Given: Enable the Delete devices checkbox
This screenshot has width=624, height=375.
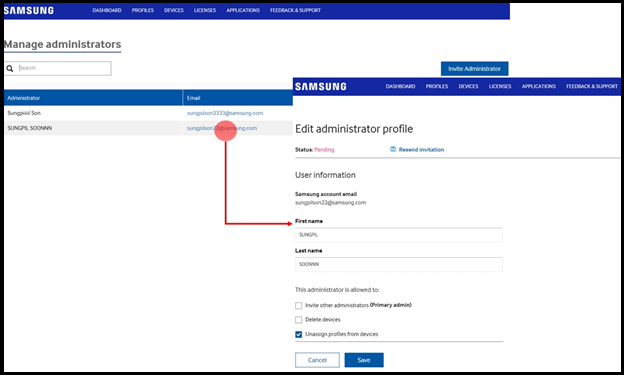Looking at the screenshot, I should [x=298, y=320].
